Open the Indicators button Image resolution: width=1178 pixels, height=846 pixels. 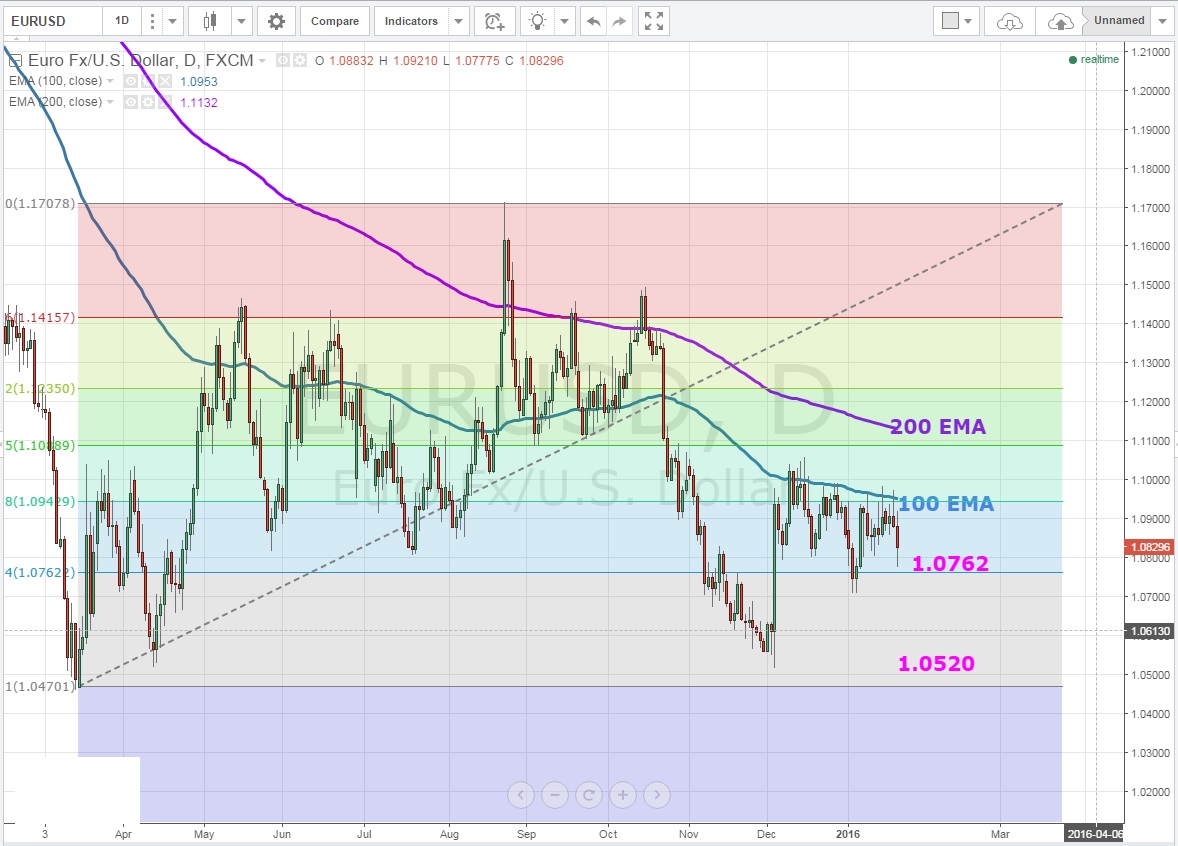411,21
